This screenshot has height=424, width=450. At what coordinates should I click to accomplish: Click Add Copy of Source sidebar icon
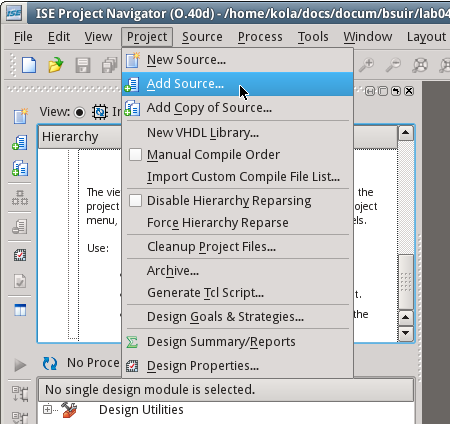pos(20,168)
